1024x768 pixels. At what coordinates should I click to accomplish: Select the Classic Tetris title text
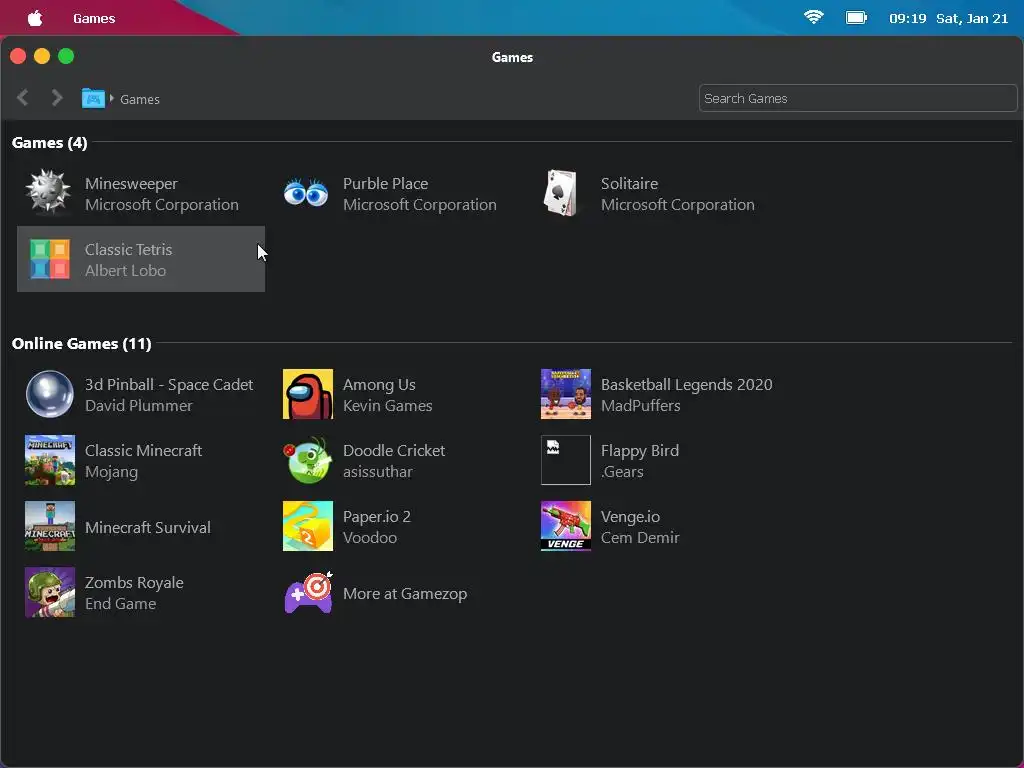pyautogui.click(x=129, y=249)
